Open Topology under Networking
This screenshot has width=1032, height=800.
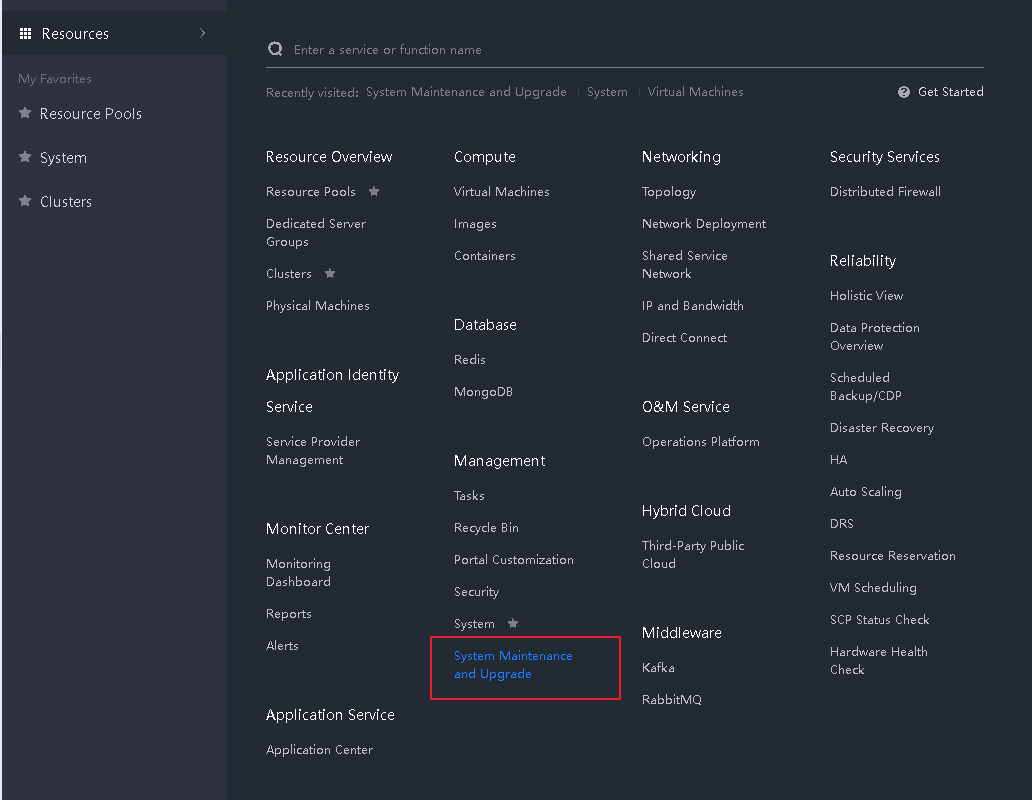tap(668, 192)
